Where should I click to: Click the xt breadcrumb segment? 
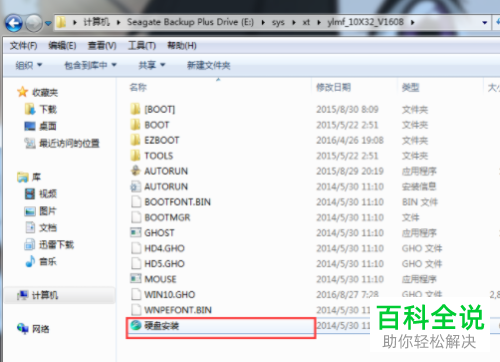tap(306, 22)
